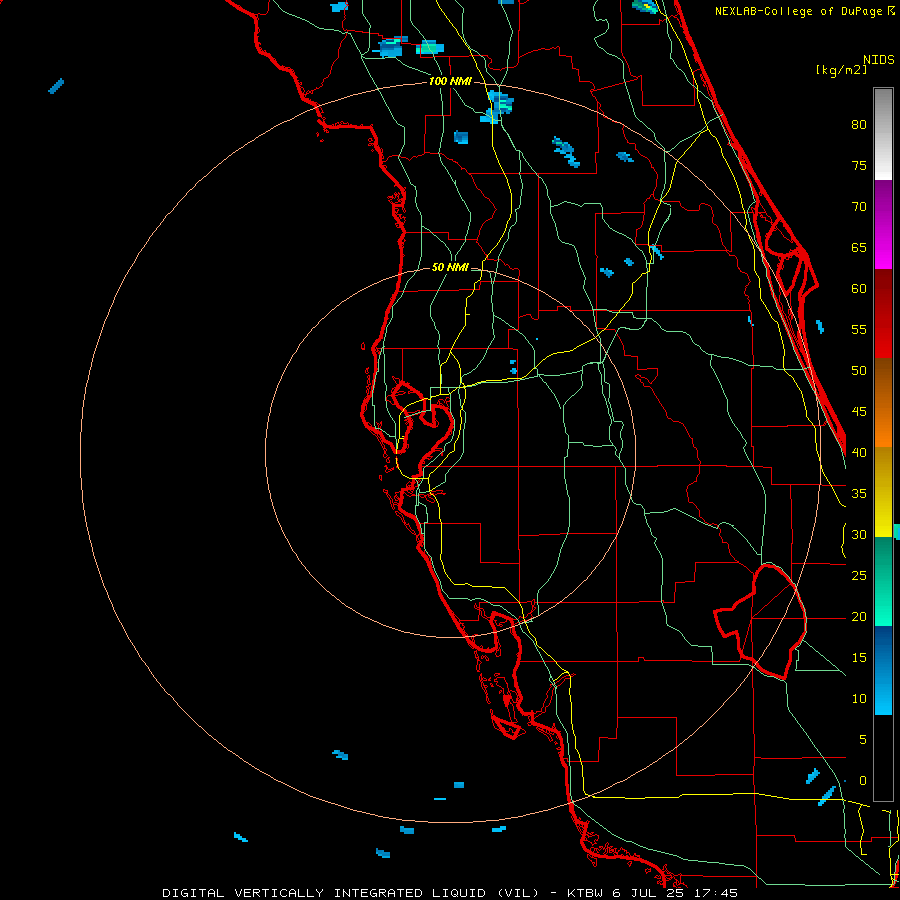
Task: Click the scale value 75
Action: (x=859, y=165)
